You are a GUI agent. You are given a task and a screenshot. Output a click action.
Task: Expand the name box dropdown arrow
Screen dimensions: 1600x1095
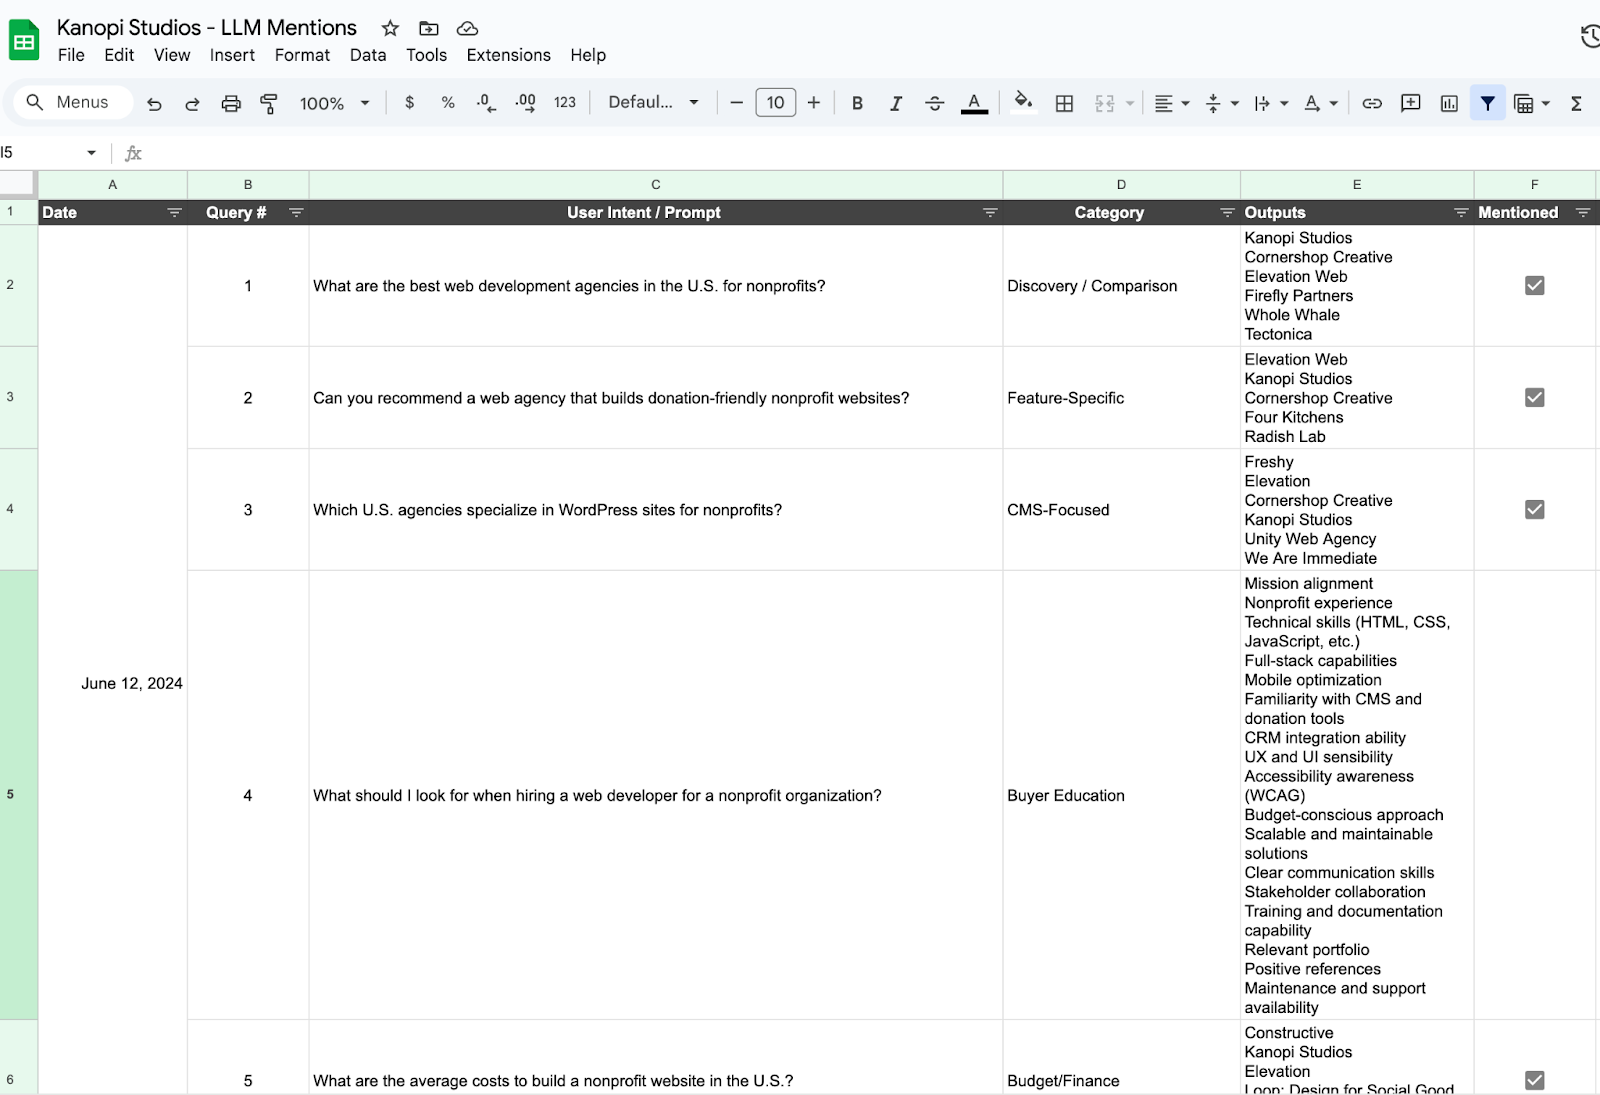91,153
